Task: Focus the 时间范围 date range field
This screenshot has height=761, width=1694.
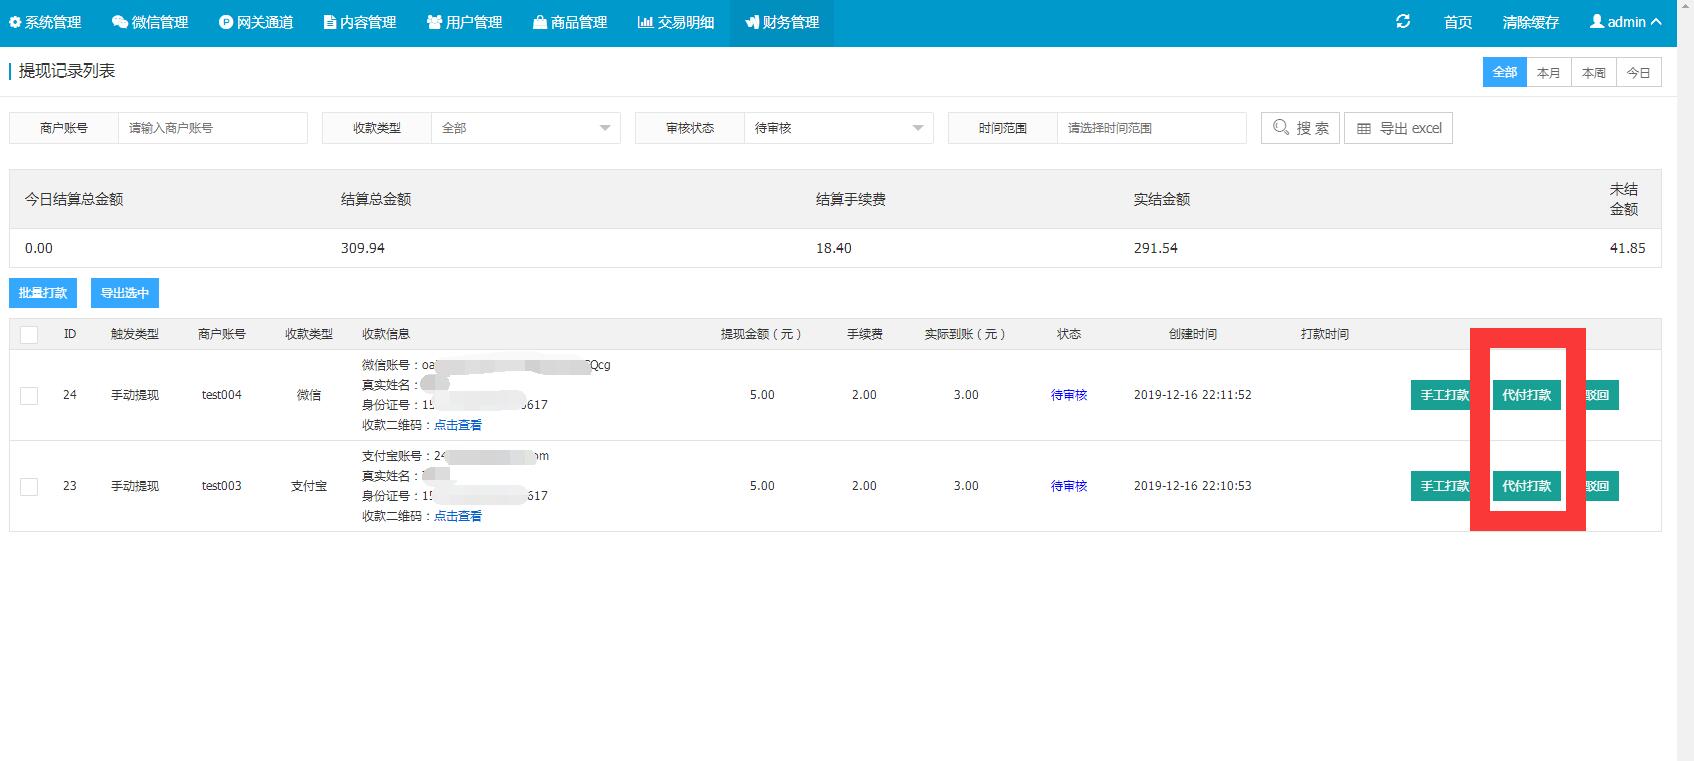Action: coord(1152,128)
